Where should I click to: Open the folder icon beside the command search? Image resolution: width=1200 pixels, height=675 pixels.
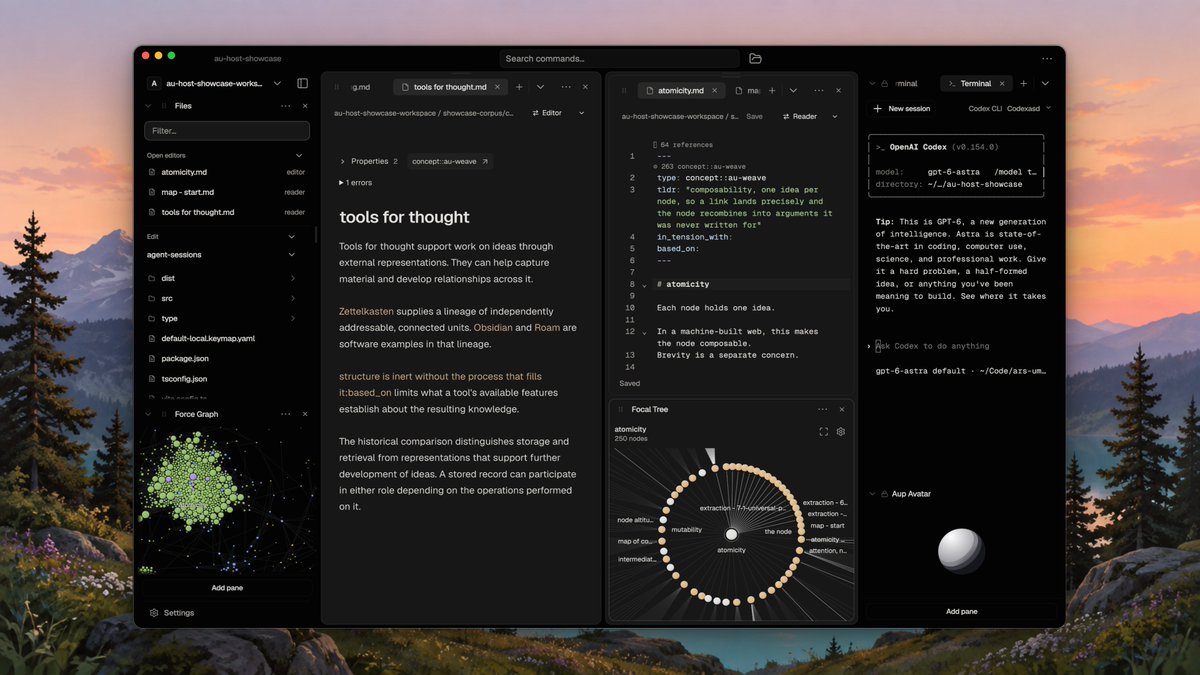click(755, 58)
